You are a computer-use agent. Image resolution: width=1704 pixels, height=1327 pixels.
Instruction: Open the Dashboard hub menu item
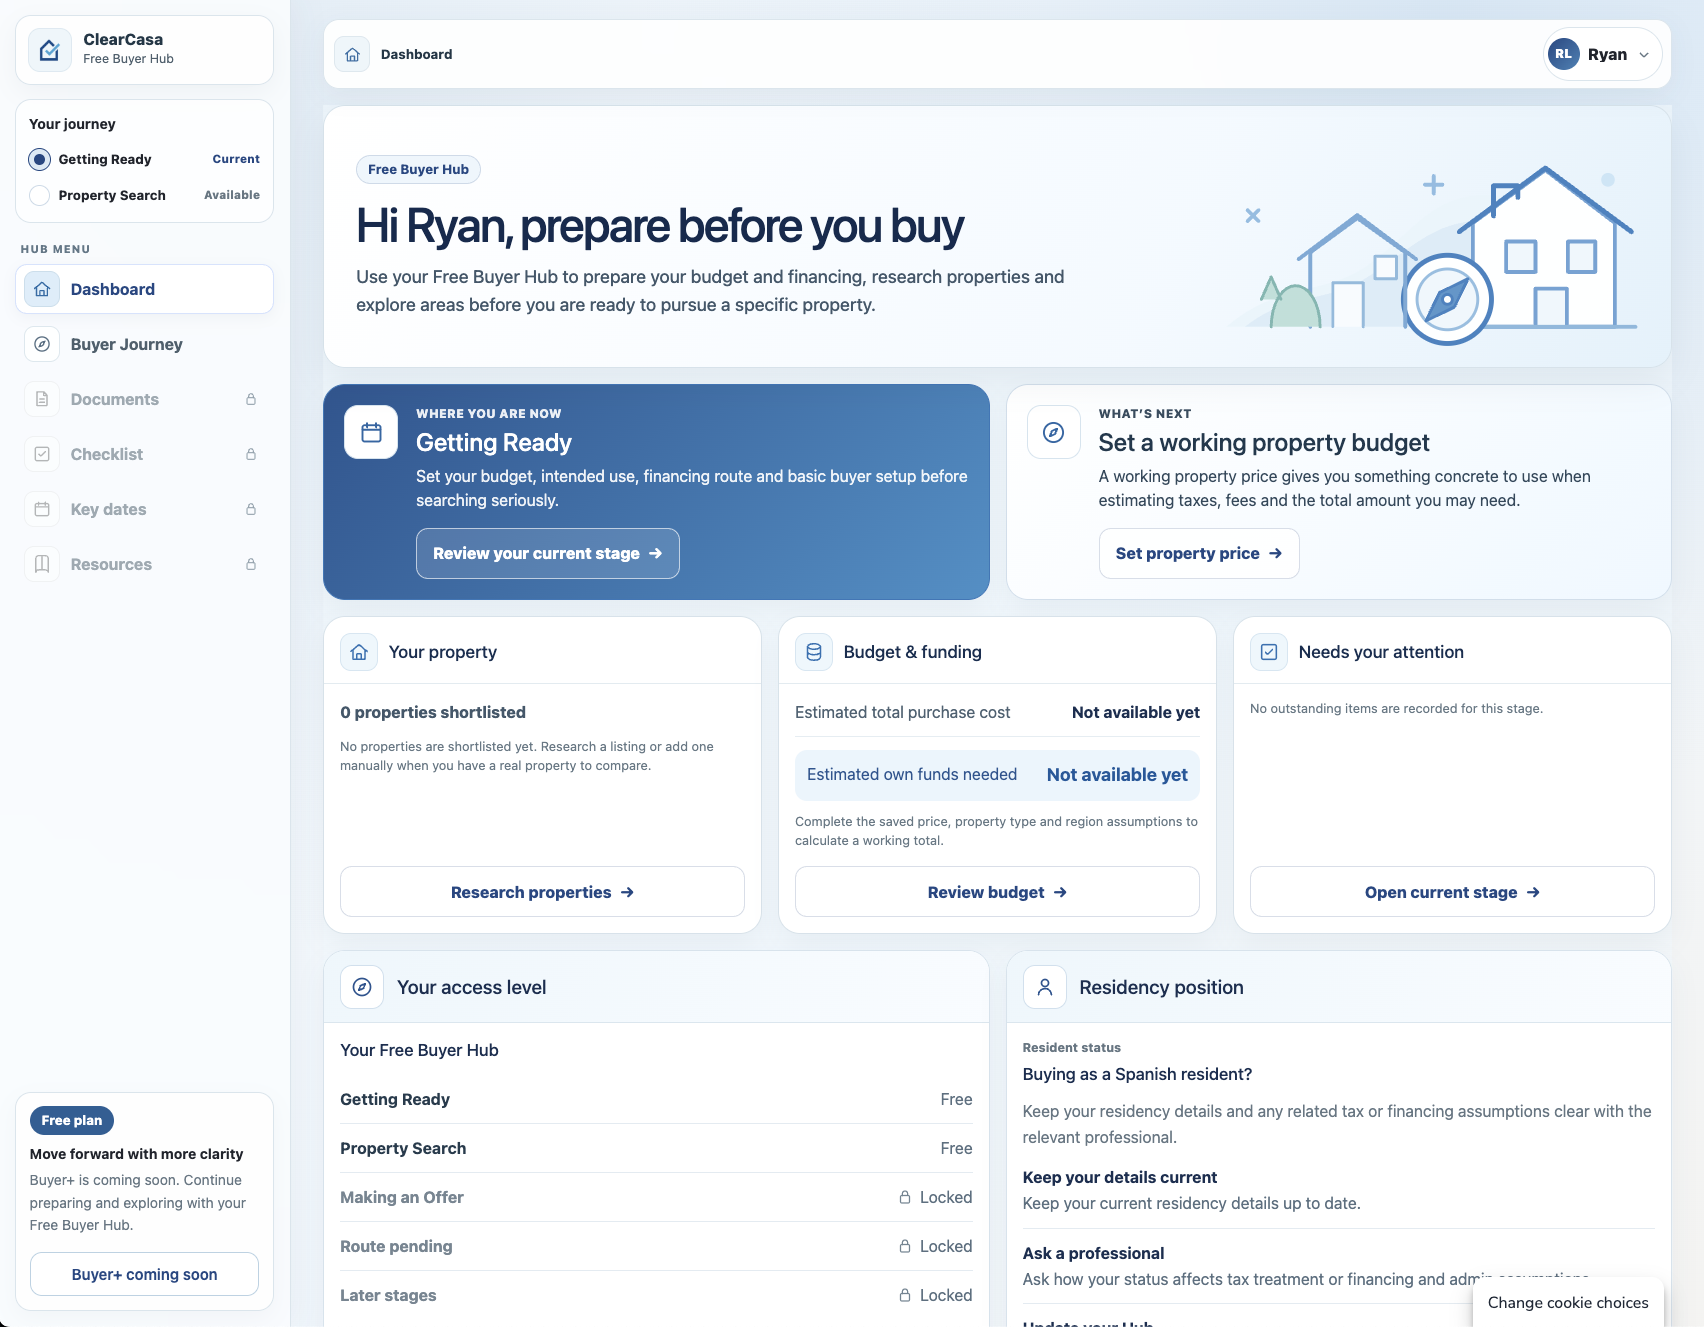[144, 289]
